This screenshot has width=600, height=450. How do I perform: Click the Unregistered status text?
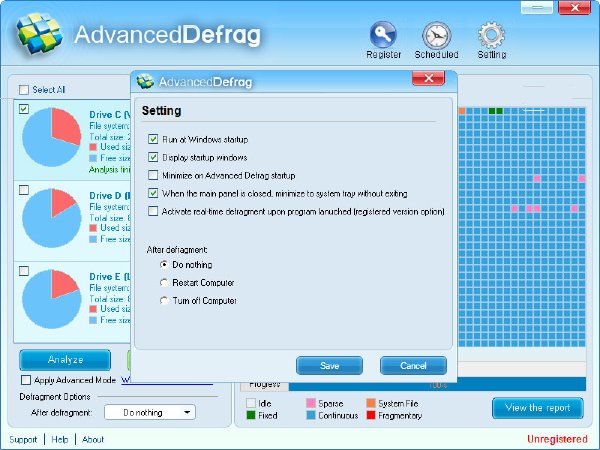coord(557,439)
